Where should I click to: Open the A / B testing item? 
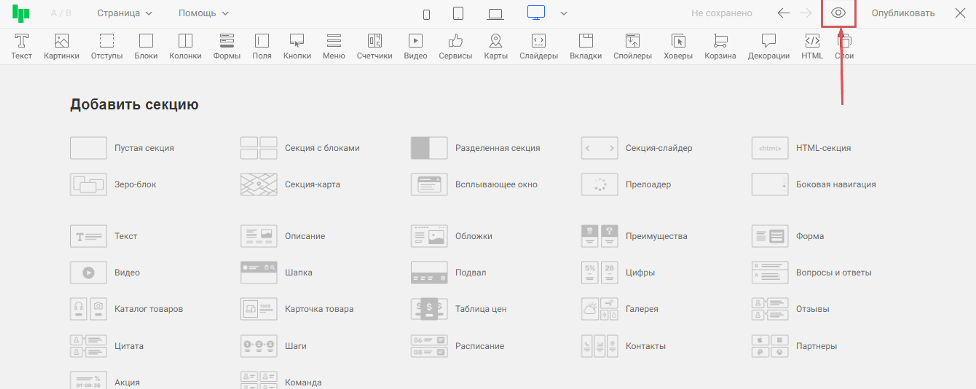click(61, 13)
